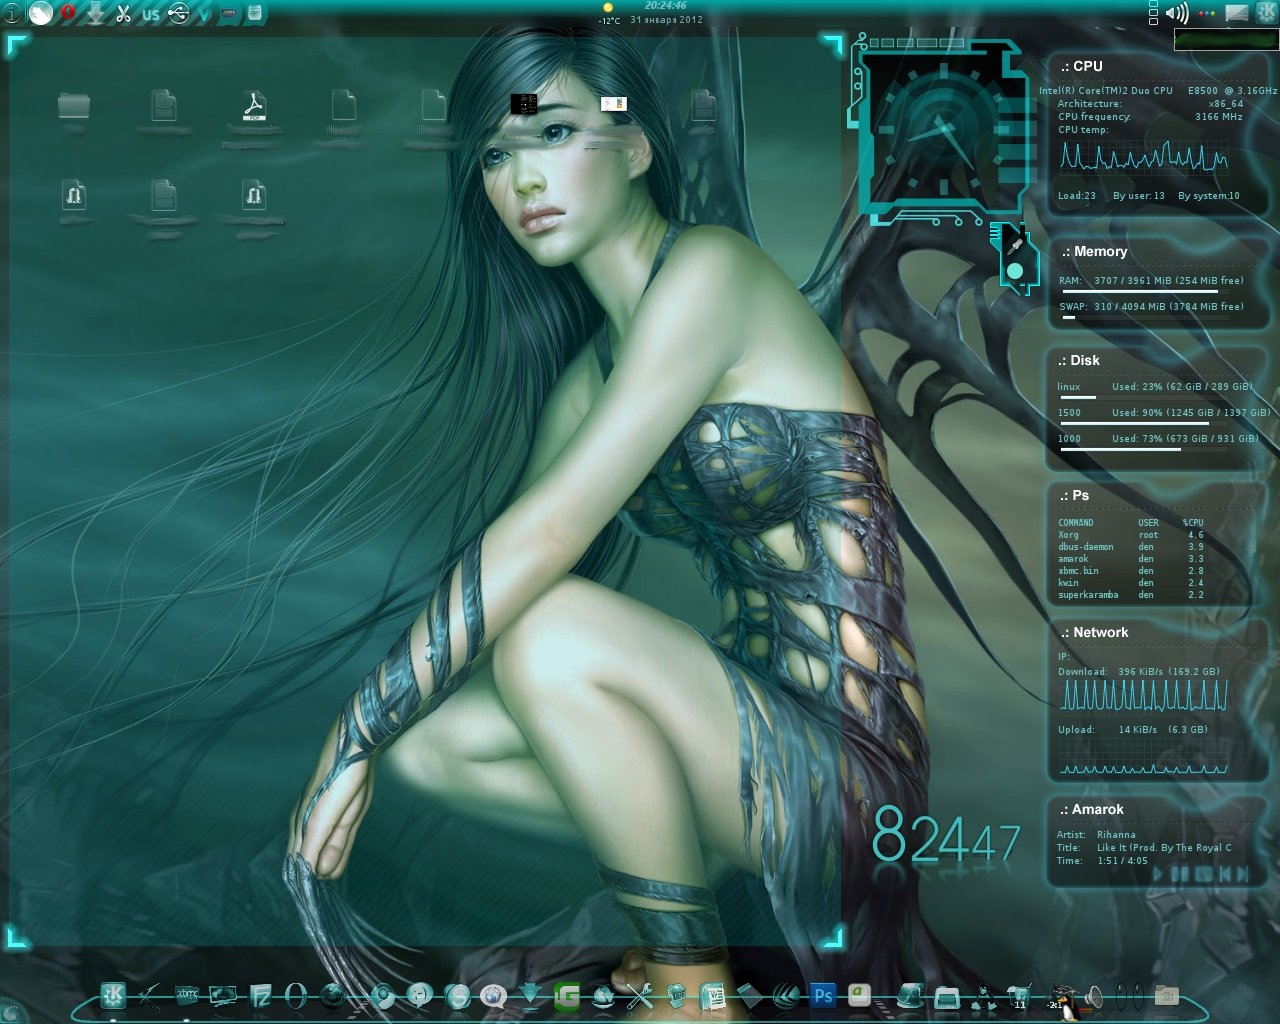Pause the track in Amarok widget
This screenshot has width=1280, height=1024.
coord(1180,874)
